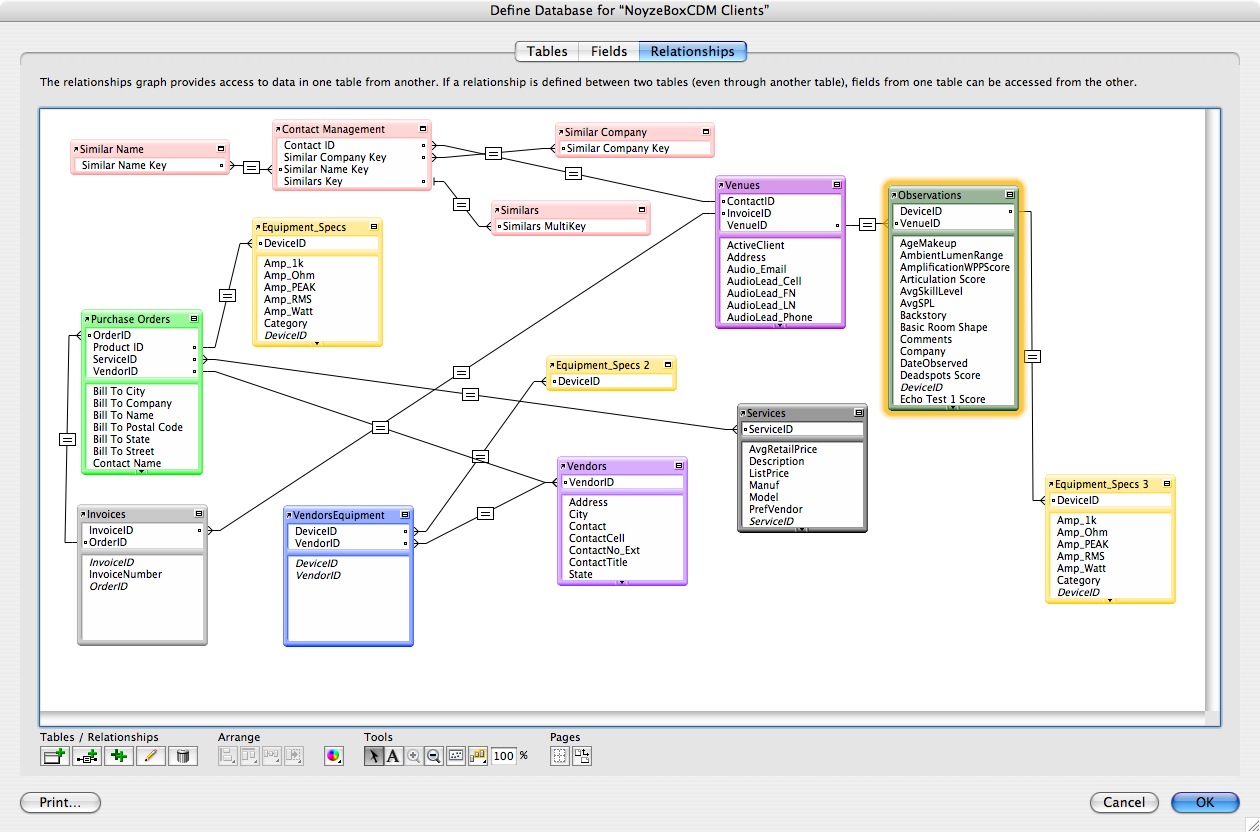The height and width of the screenshot is (832, 1260).
Task: Switch to the Tables tab
Action: [547, 52]
